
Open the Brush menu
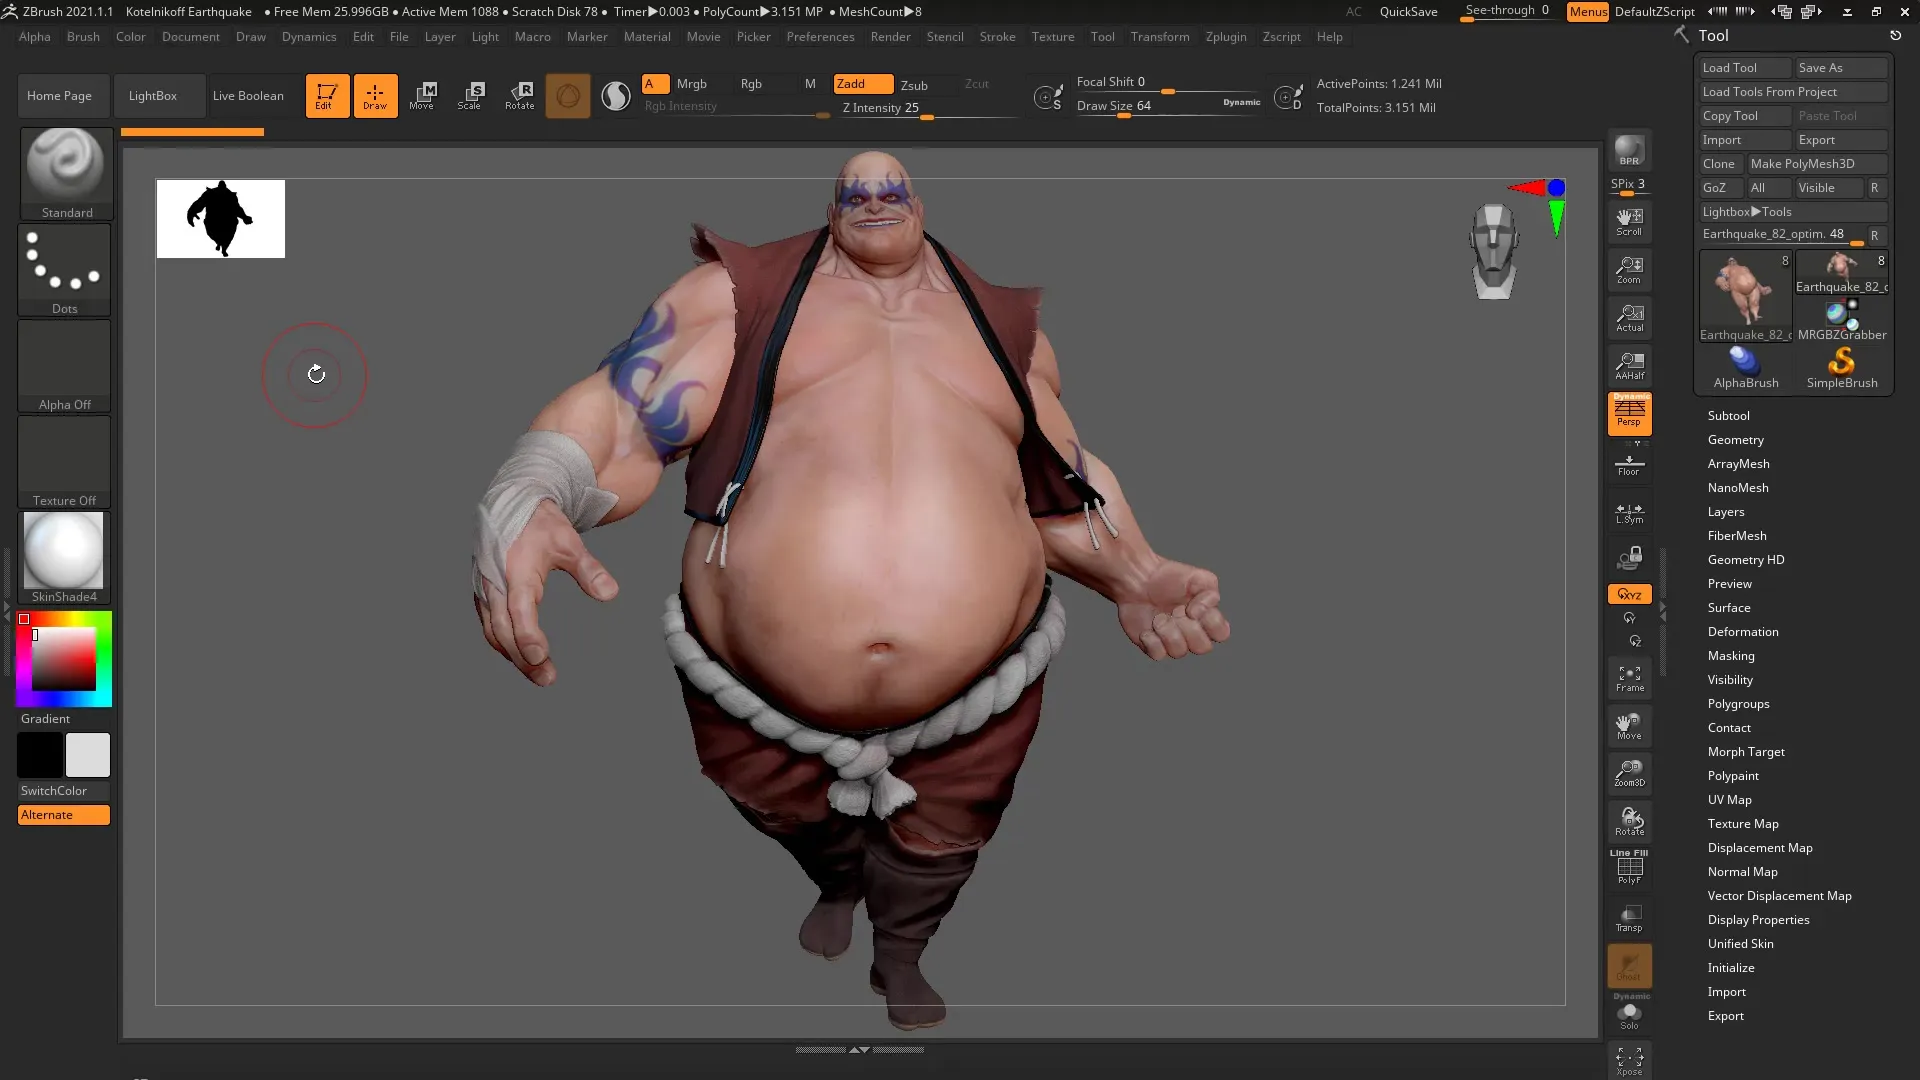(83, 37)
